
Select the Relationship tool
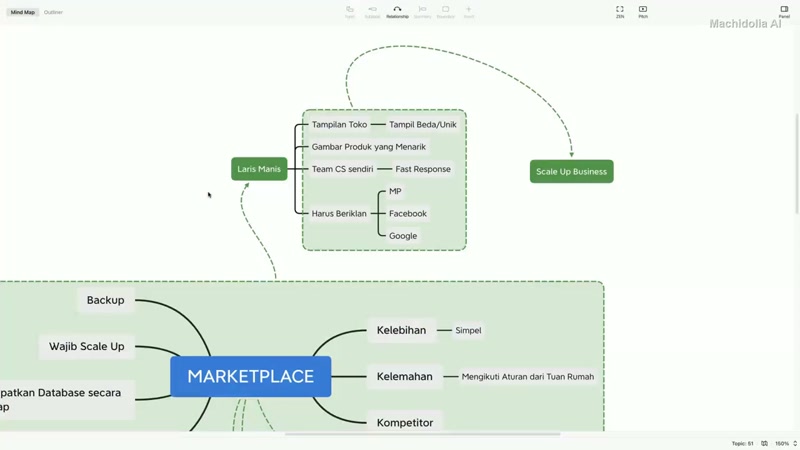point(397,12)
